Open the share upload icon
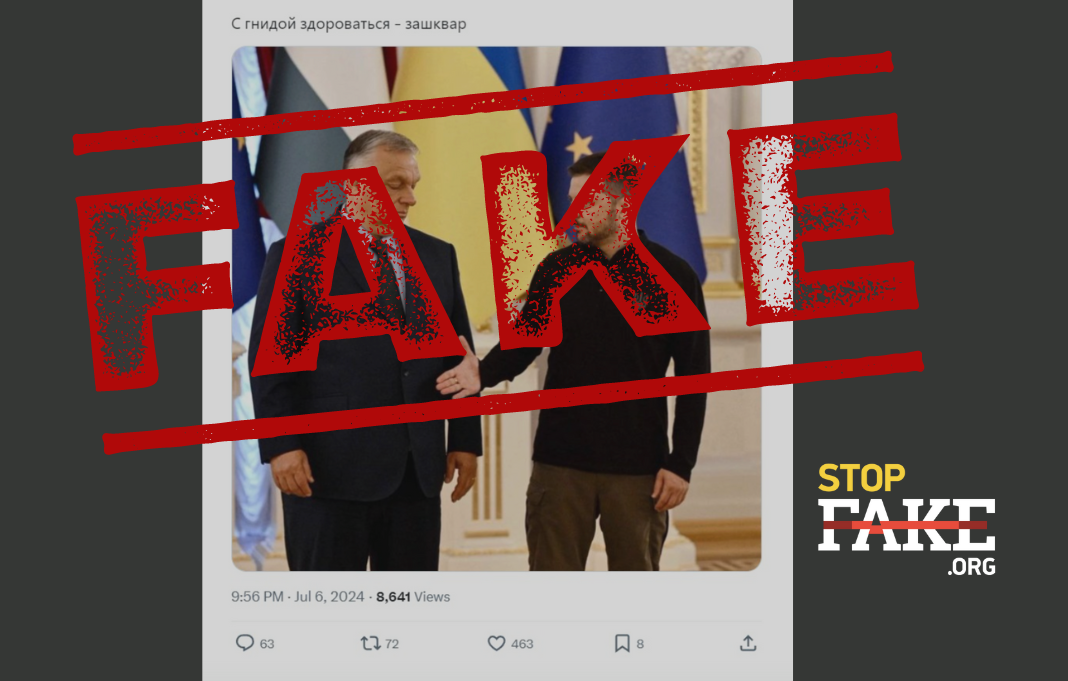The height and width of the screenshot is (681, 1068). 748,643
